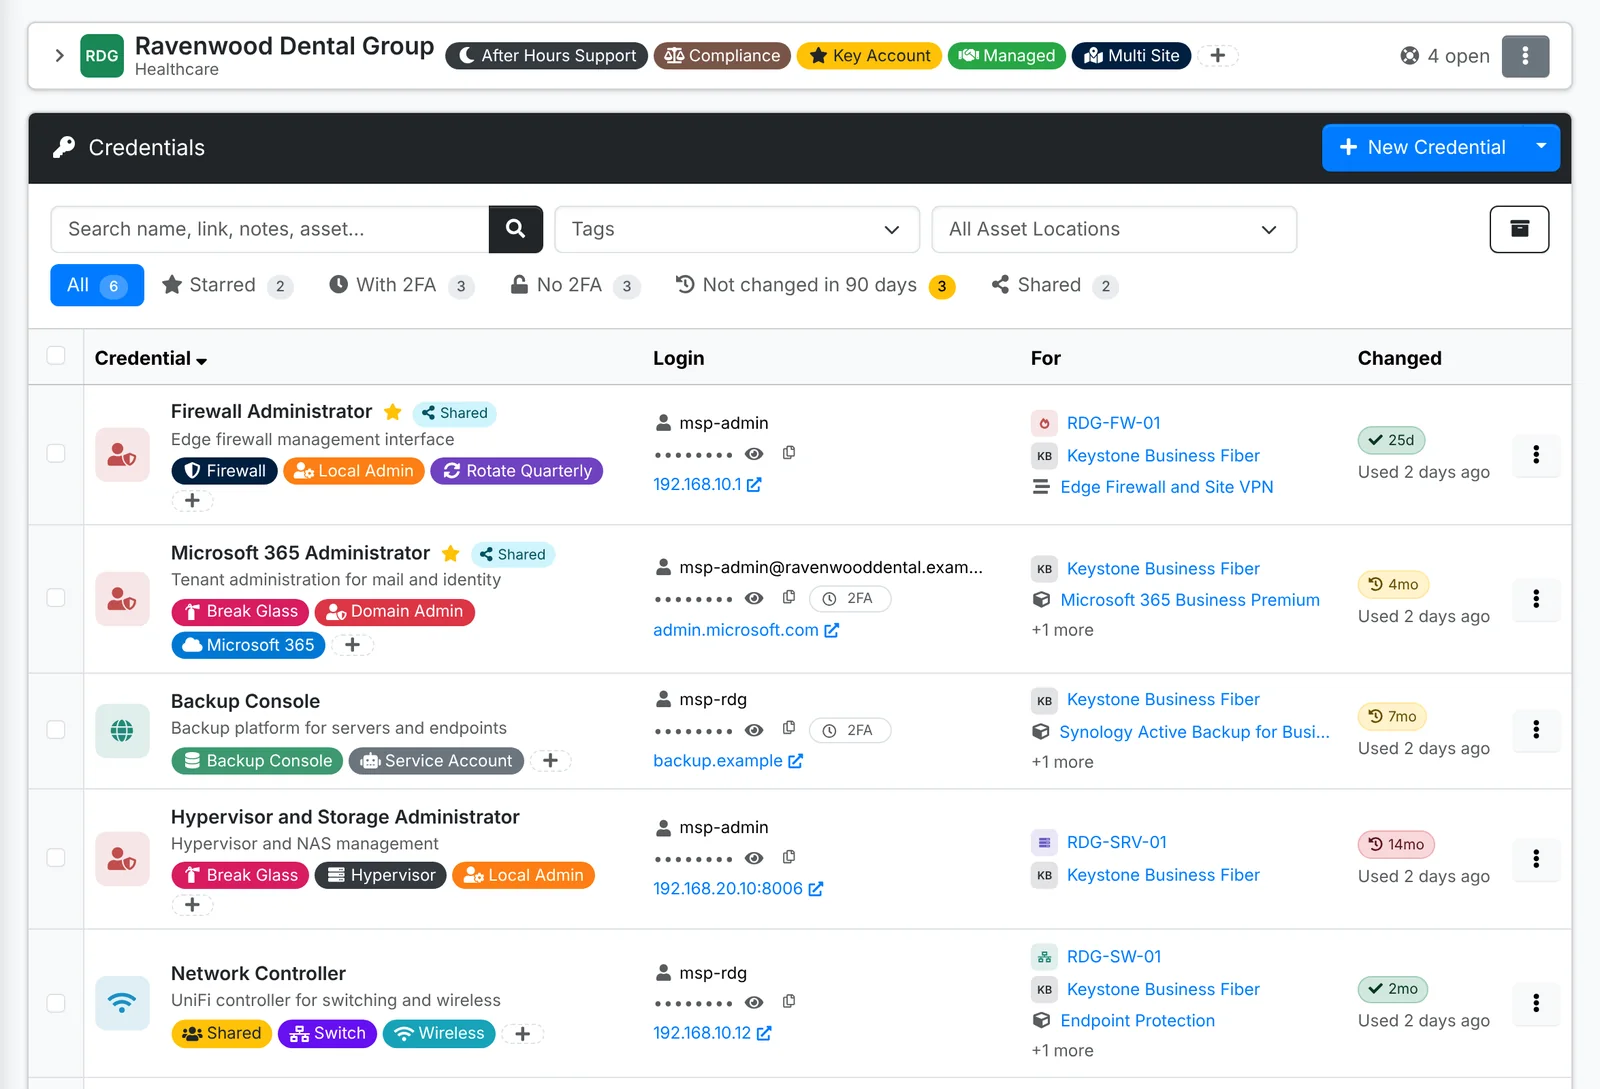The height and width of the screenshot is (1089, 1600).
Task: Open the admin.microsoft.com link
Action: pyautogui.click(x=746, y=630)
